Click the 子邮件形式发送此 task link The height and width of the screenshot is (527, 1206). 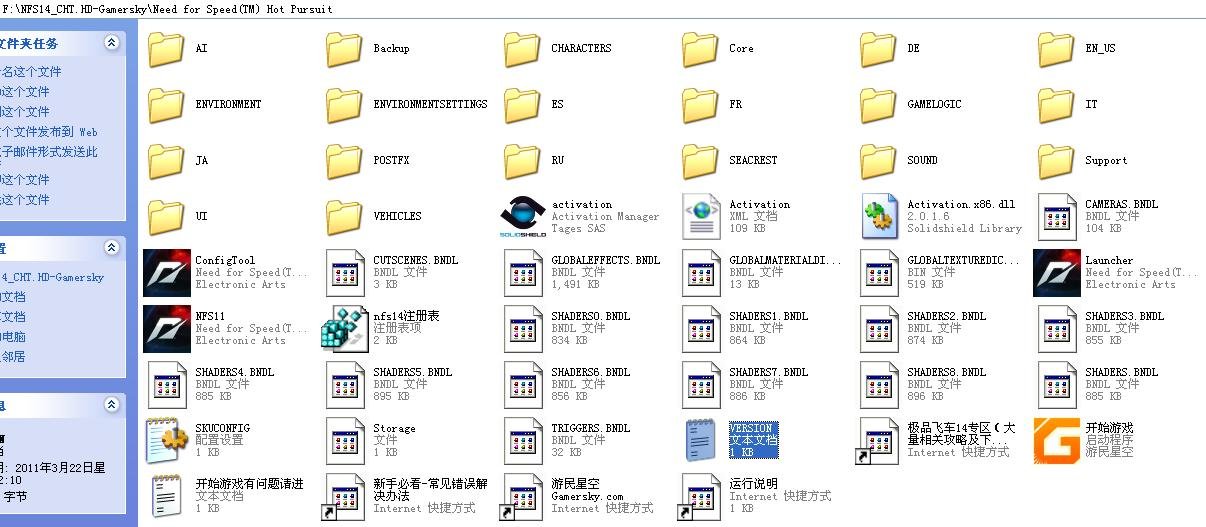click(50, 152)
